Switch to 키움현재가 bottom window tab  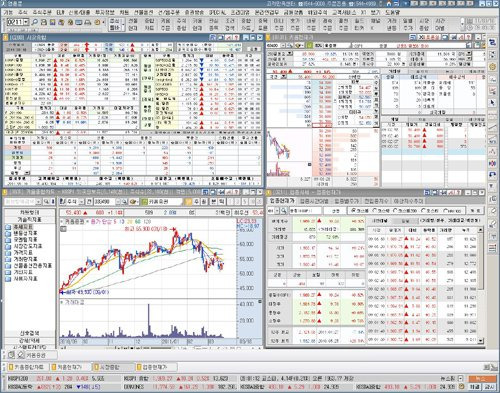click(70, 367)
